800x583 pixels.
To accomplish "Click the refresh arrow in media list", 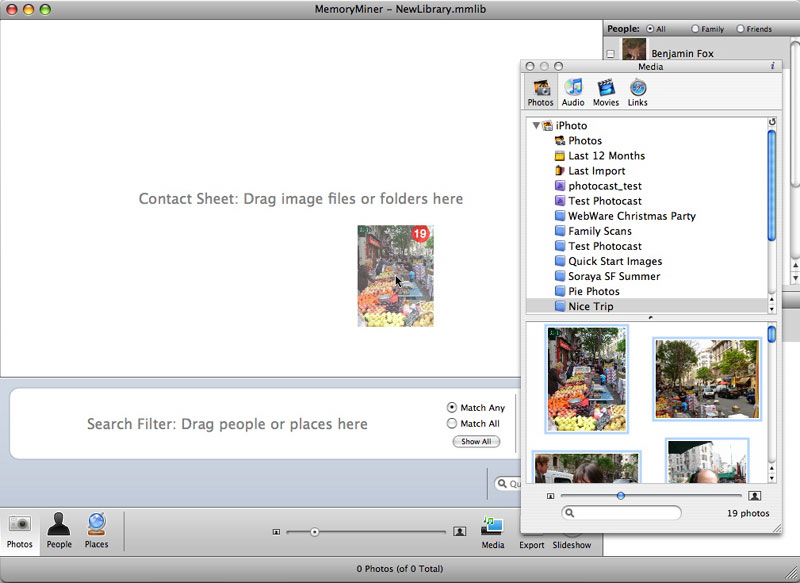I will click(x=771, y=122).
